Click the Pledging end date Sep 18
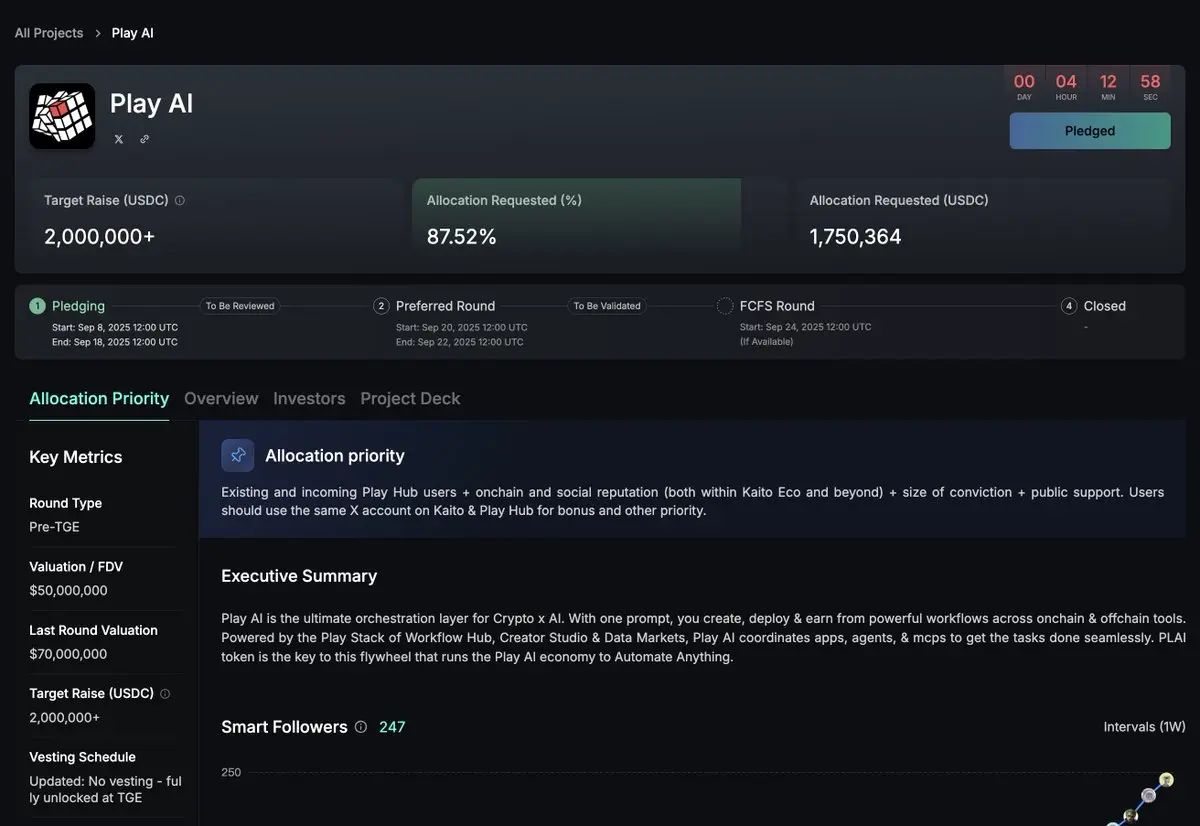 115,342
